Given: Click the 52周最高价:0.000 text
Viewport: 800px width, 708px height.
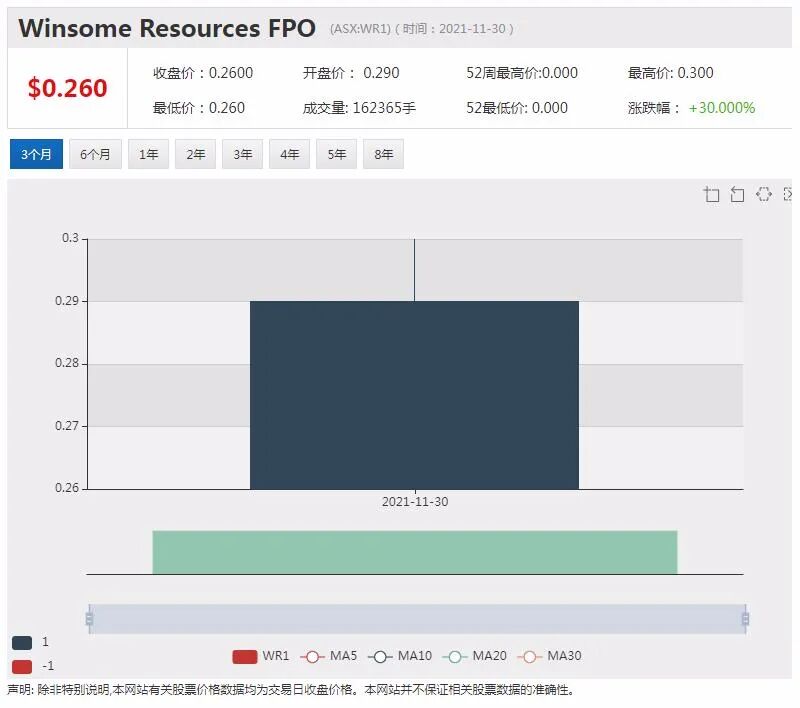Looking at the screenshot, I should (x=522, y=73).
